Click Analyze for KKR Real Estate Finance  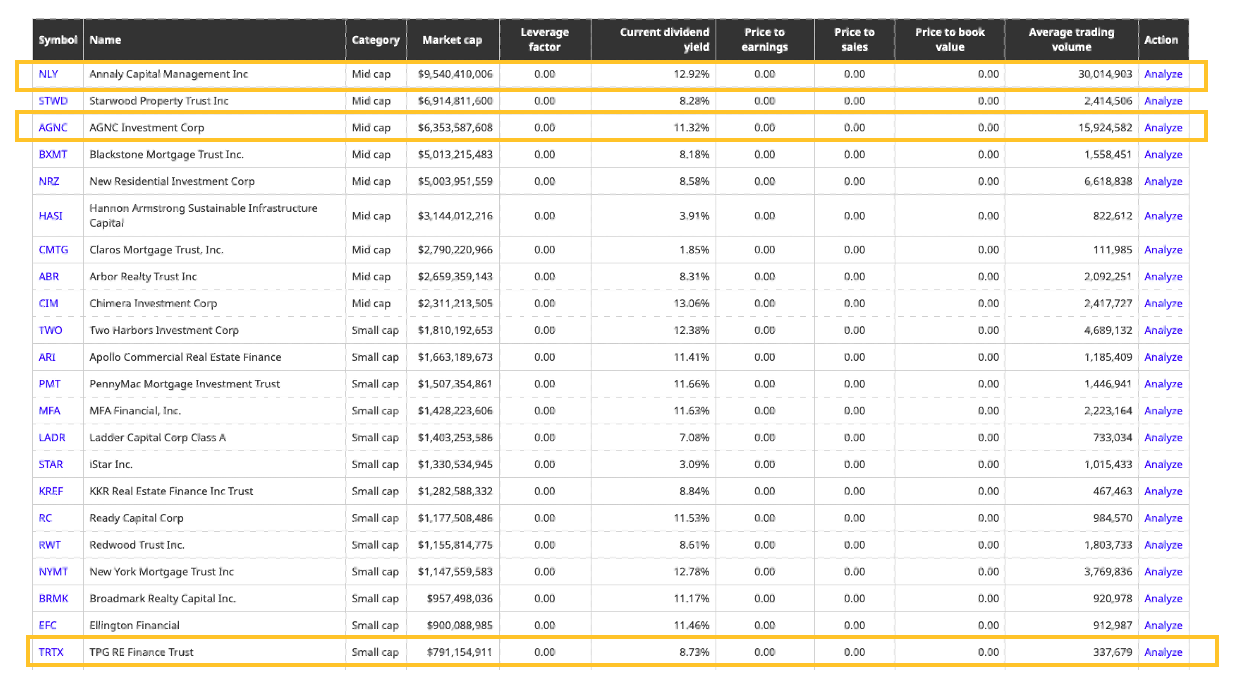[x=1163, y=492]
